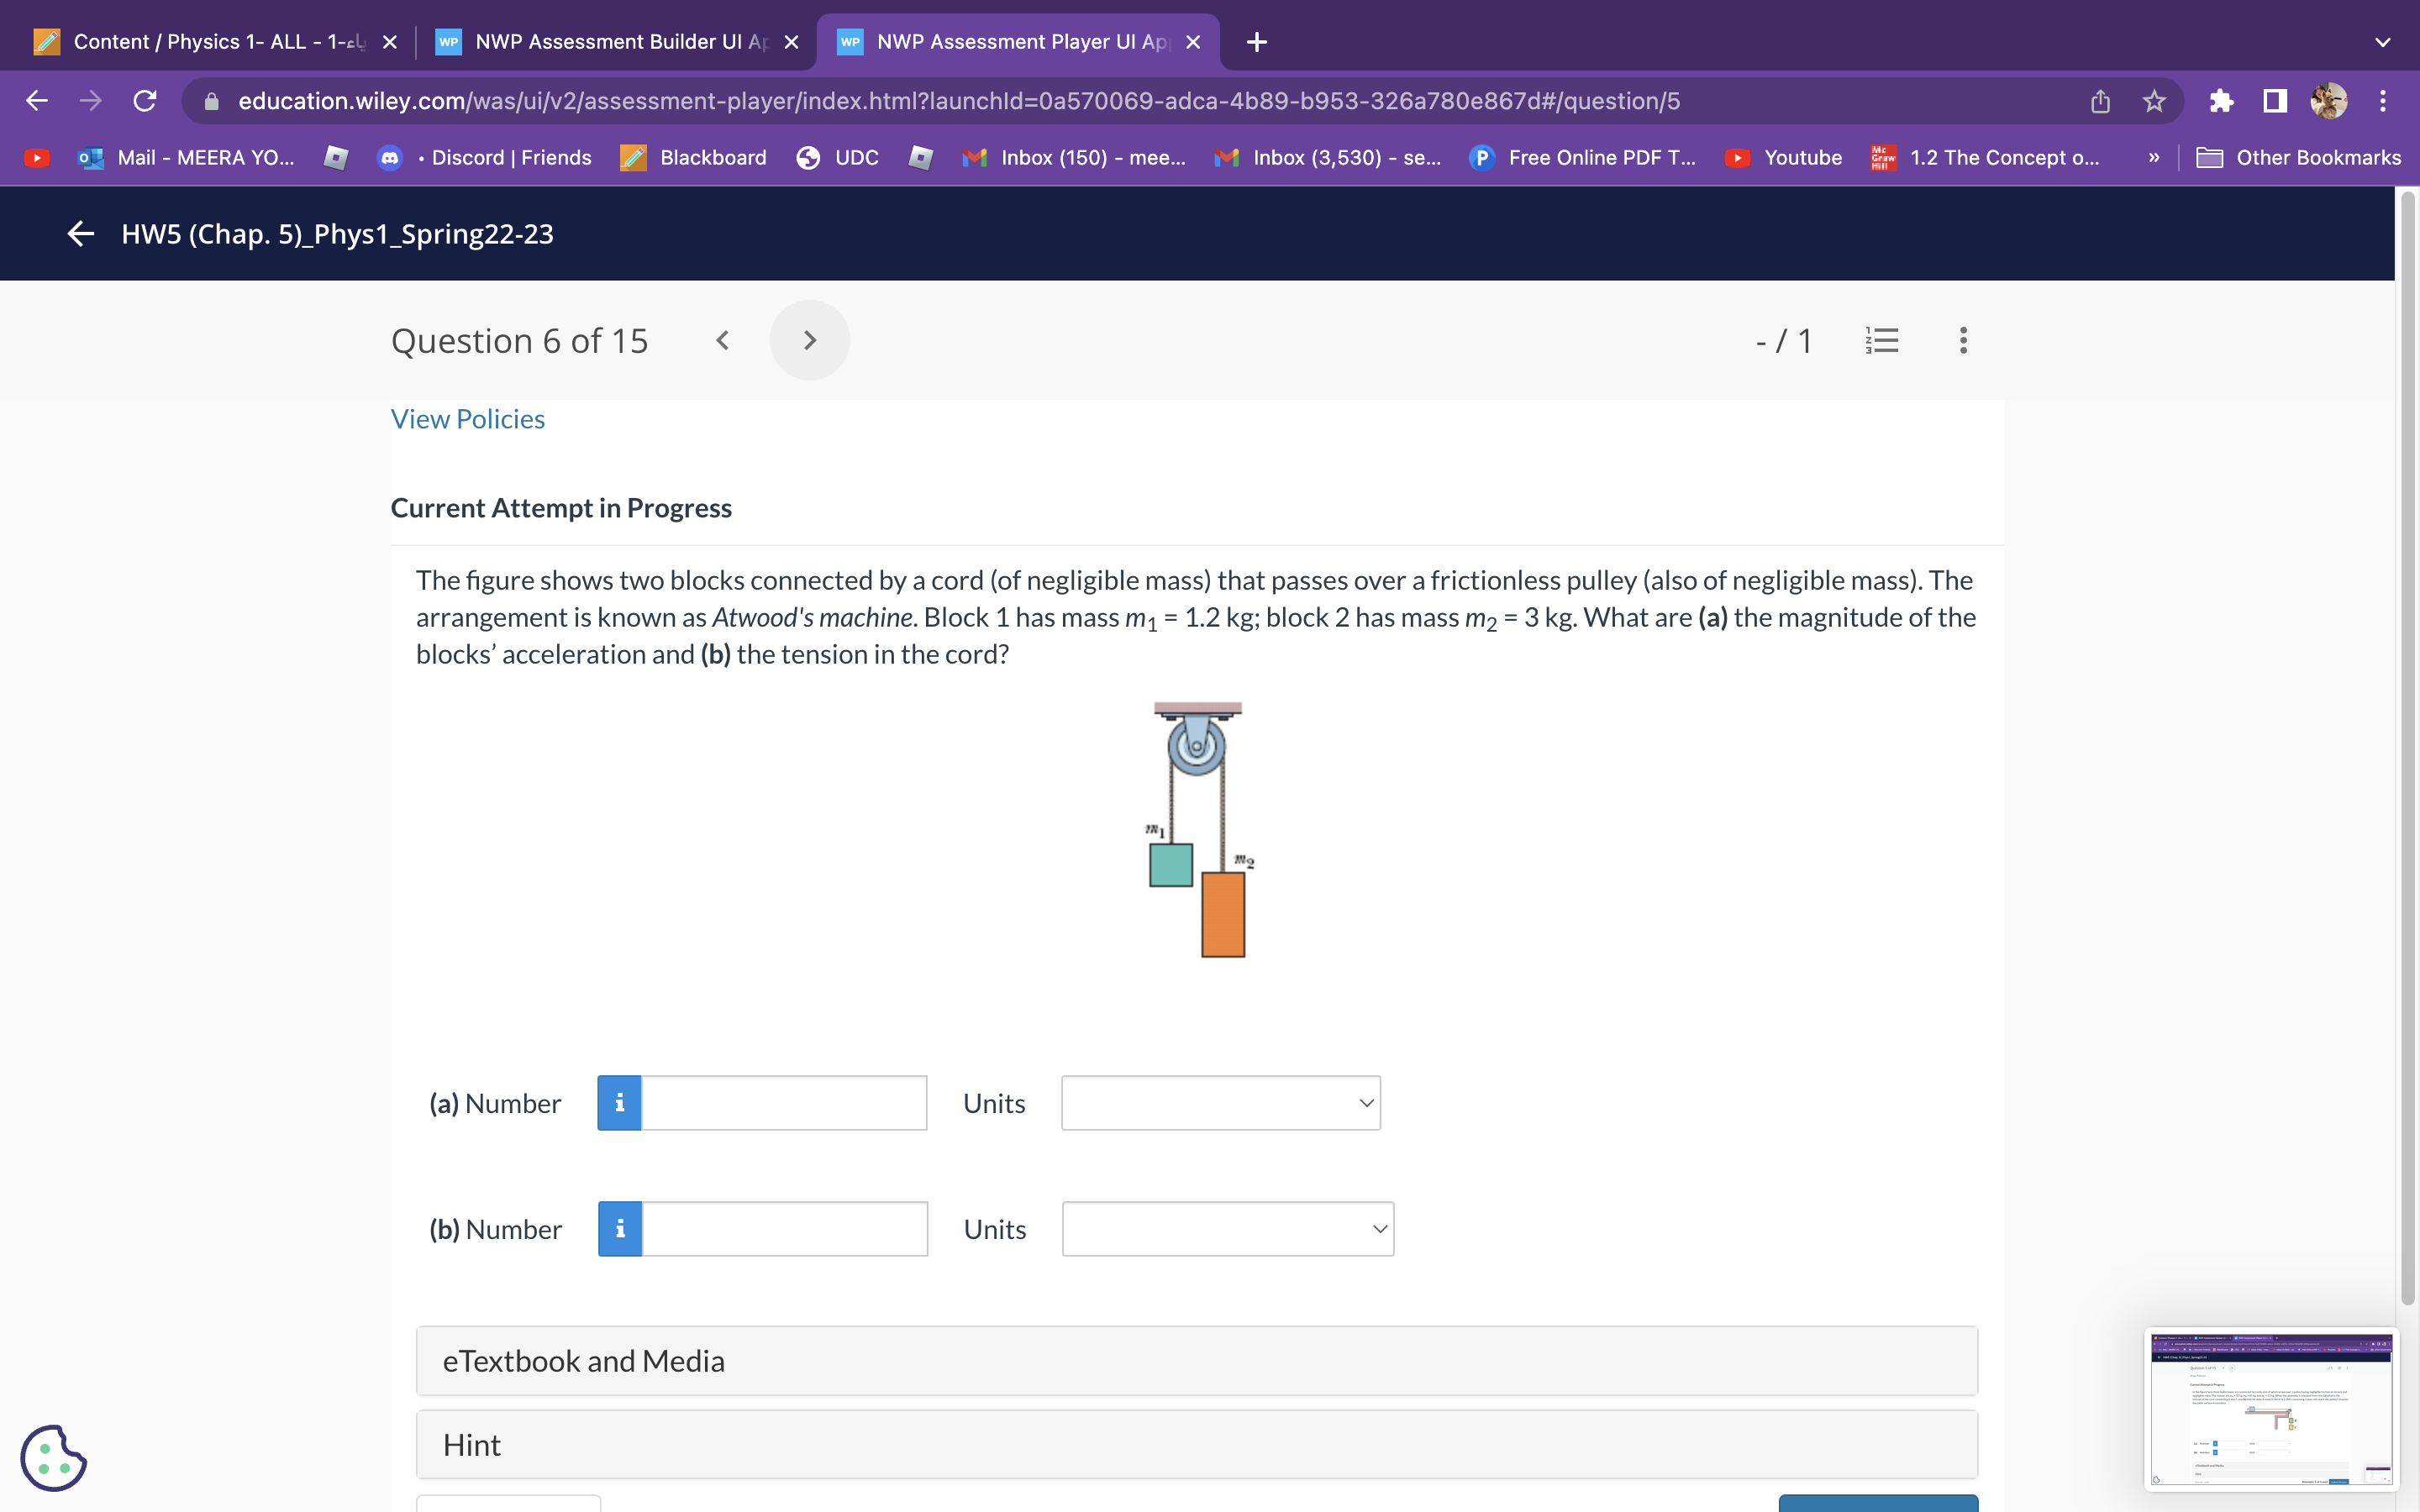Open Units dropdown for part (a)
Image resolution: width=2420 pixels, height=1512 pixels.
[1220, 1103]
